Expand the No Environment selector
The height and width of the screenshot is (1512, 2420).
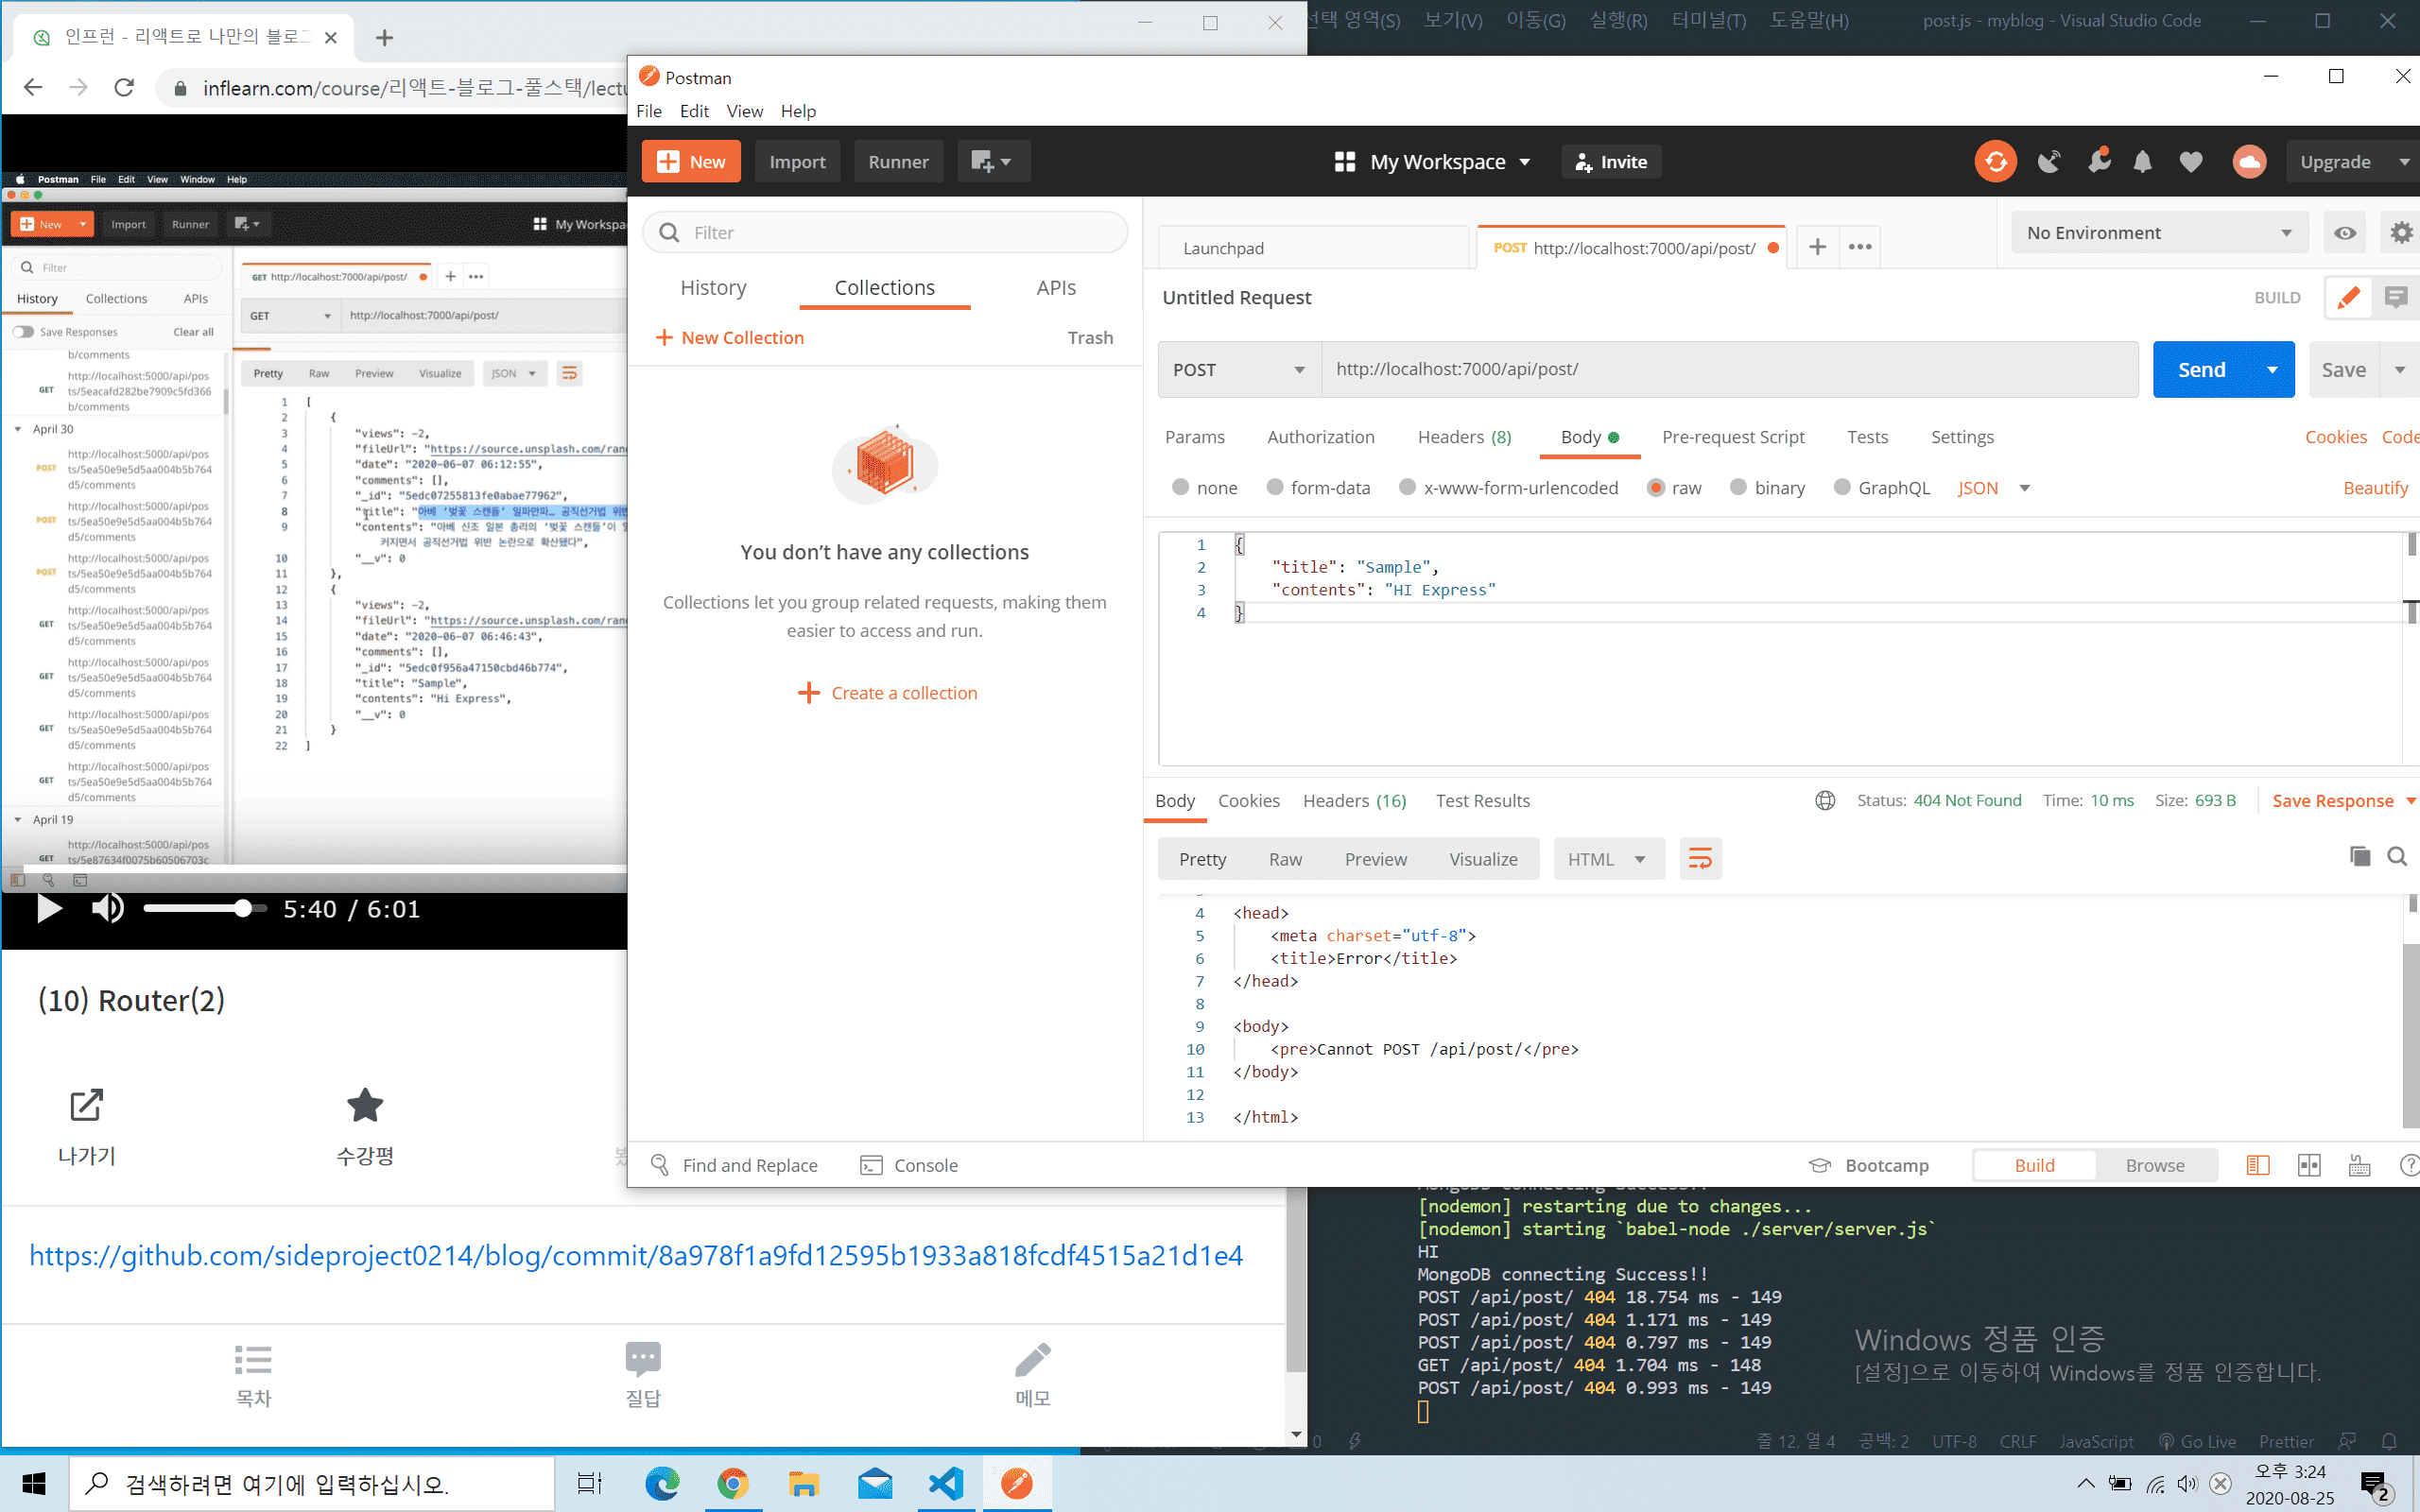[x=2159, y=233]
